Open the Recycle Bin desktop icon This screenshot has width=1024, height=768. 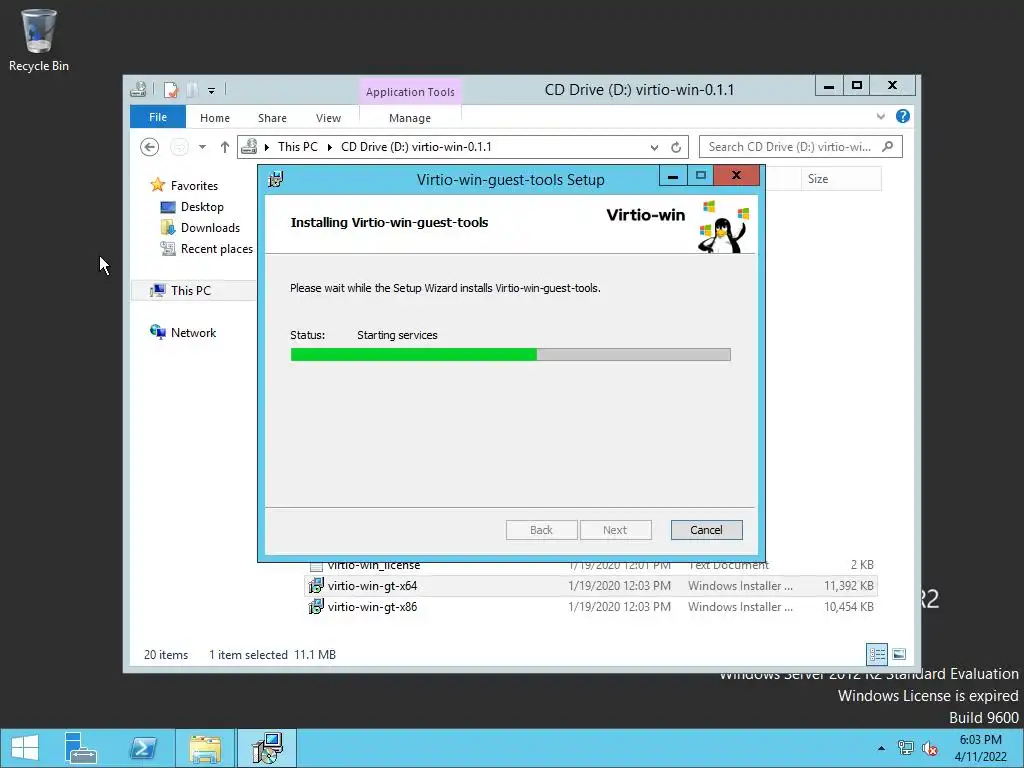coord(39,40)
